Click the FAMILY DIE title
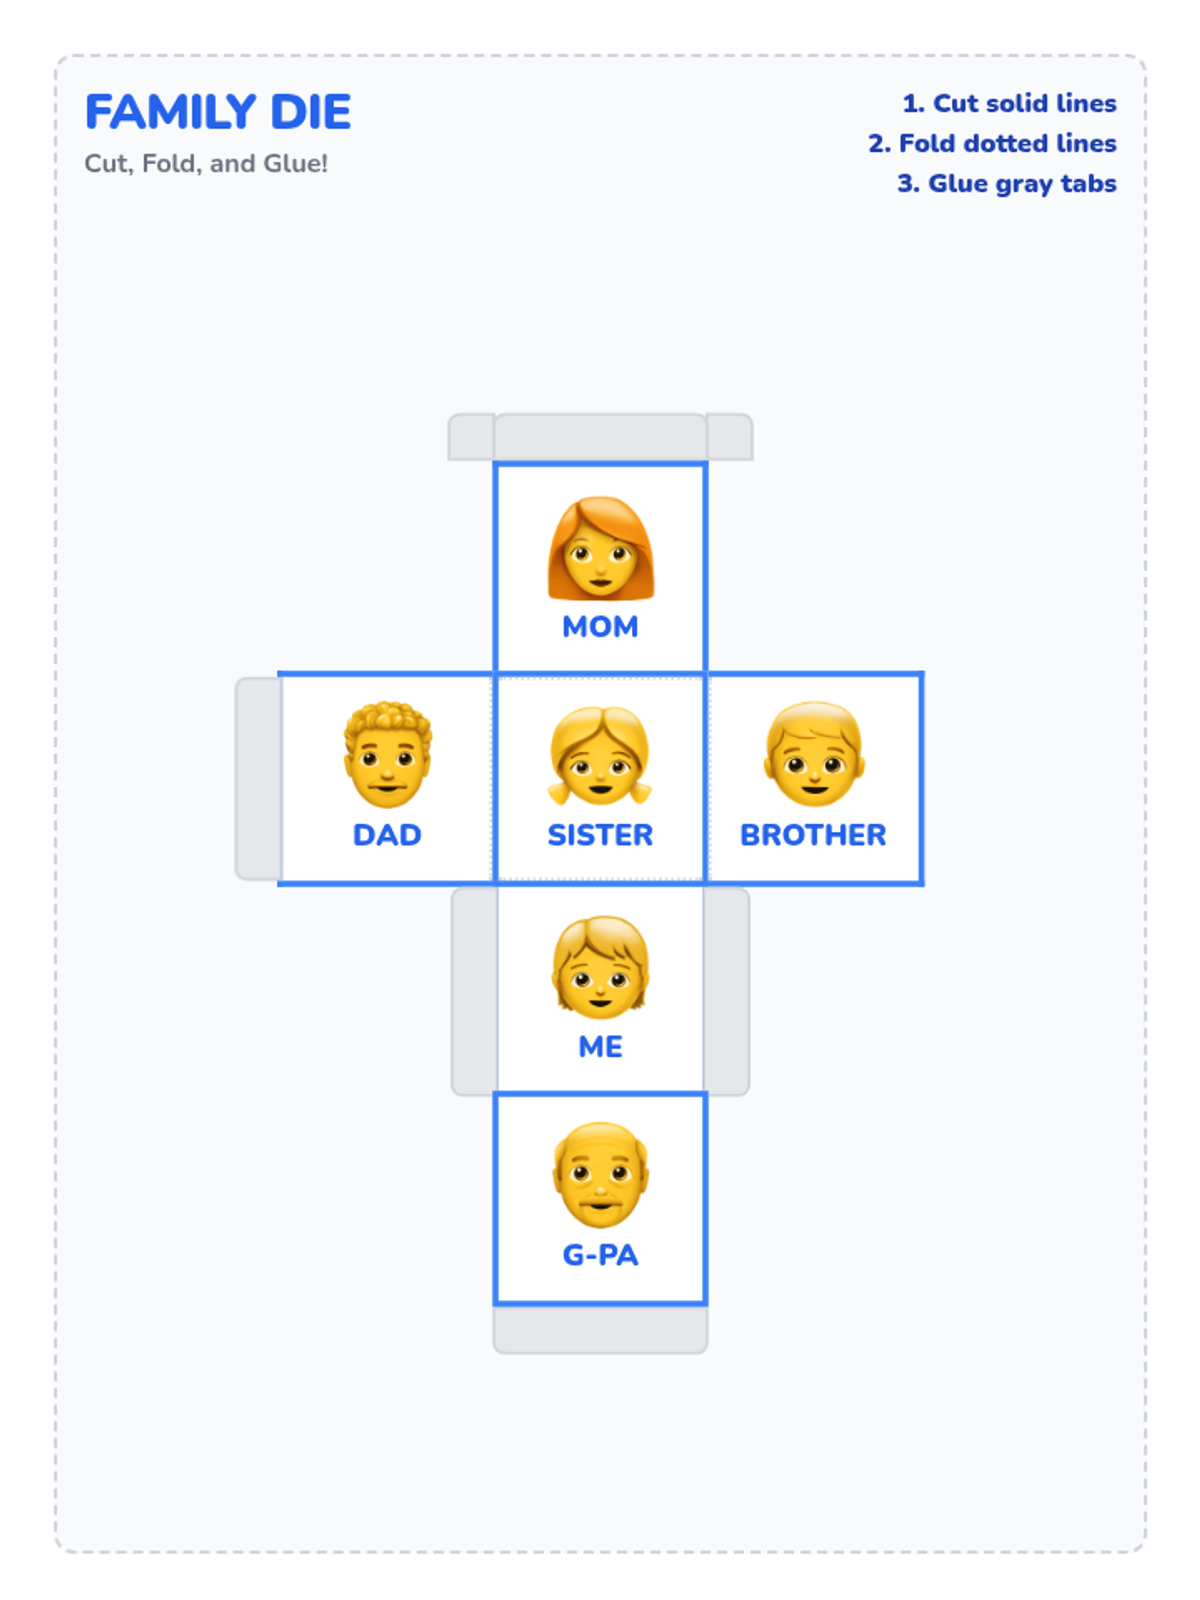 click(218, 112)
